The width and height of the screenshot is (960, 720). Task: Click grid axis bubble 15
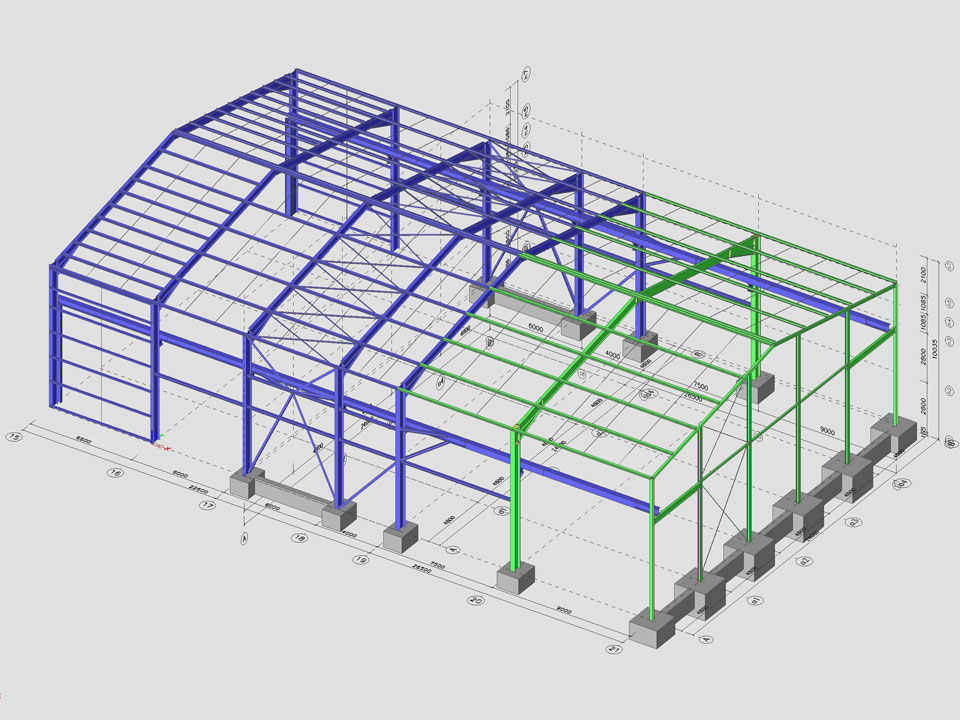click(14, 437)
